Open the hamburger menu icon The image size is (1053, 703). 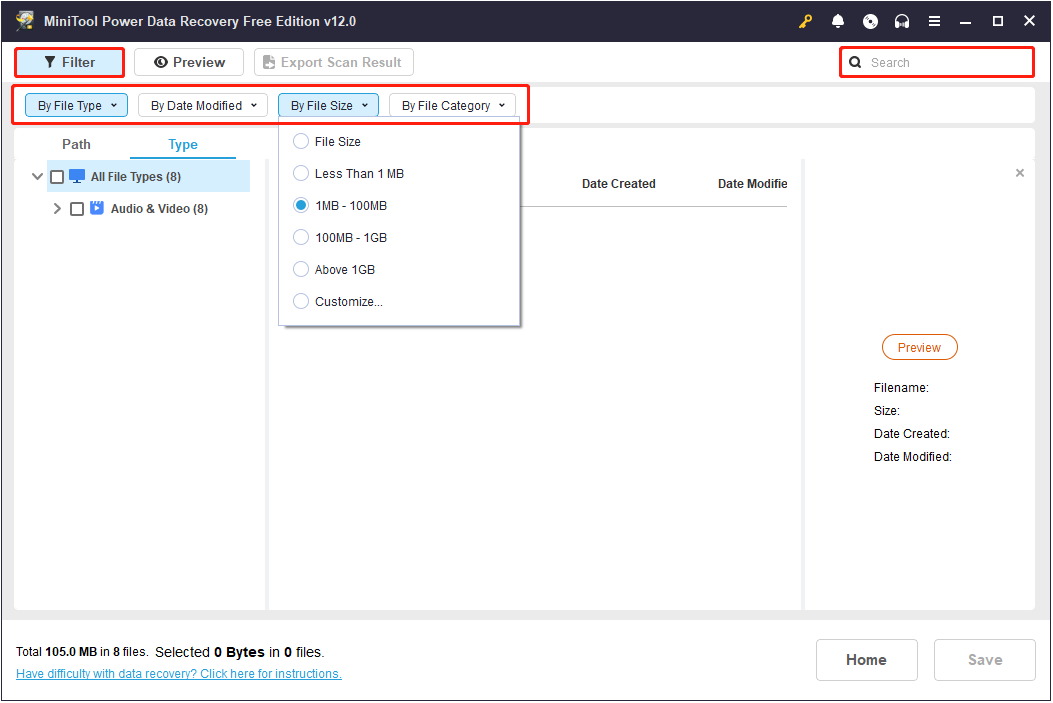pos(934,21)
